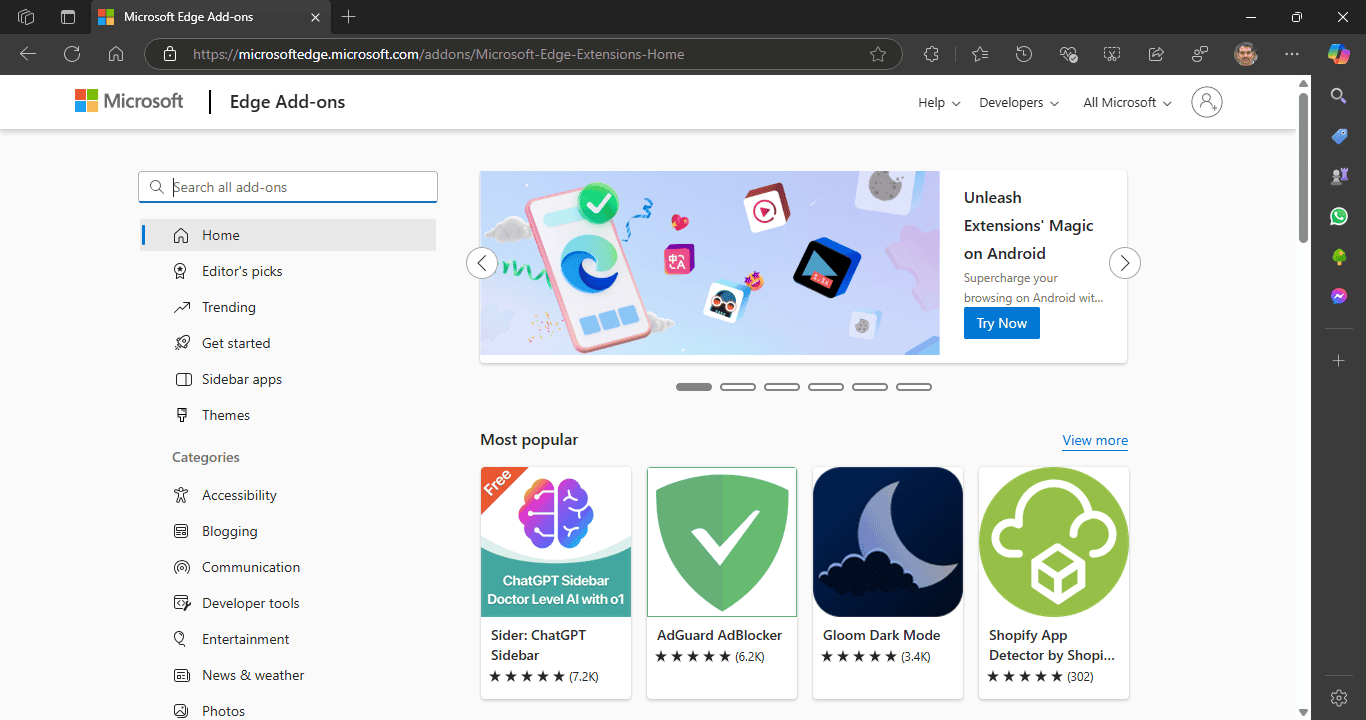Toggle vertical tabs icon in title bar
Viewport: 1366px width, 720px height.
pyautogui.click(x=68, y=17)
